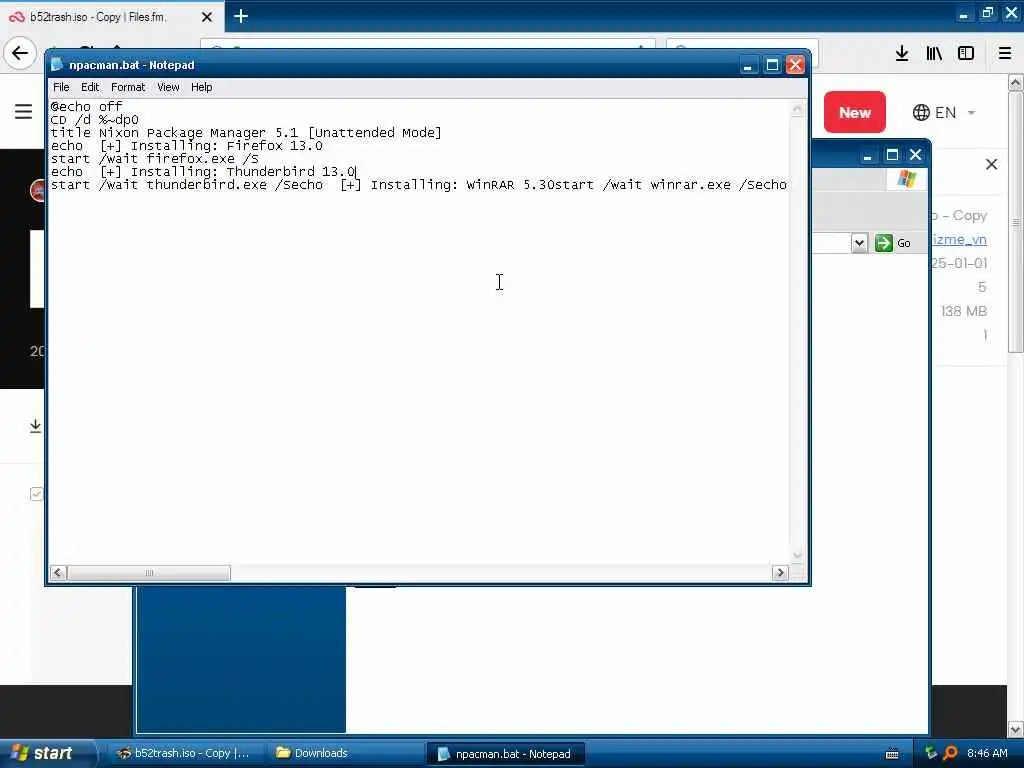
Task: Click the Windows flag logo in Explorer
Action: pos(906,178)
